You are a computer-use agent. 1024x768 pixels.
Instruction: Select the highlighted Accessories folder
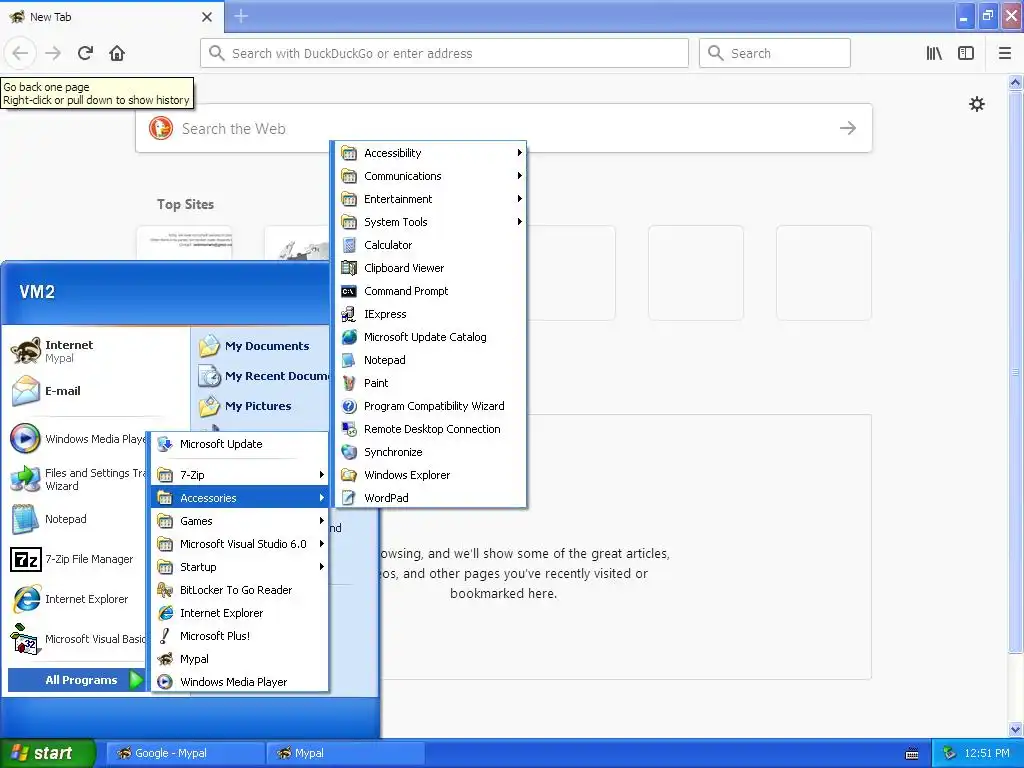tap(240, 498)
